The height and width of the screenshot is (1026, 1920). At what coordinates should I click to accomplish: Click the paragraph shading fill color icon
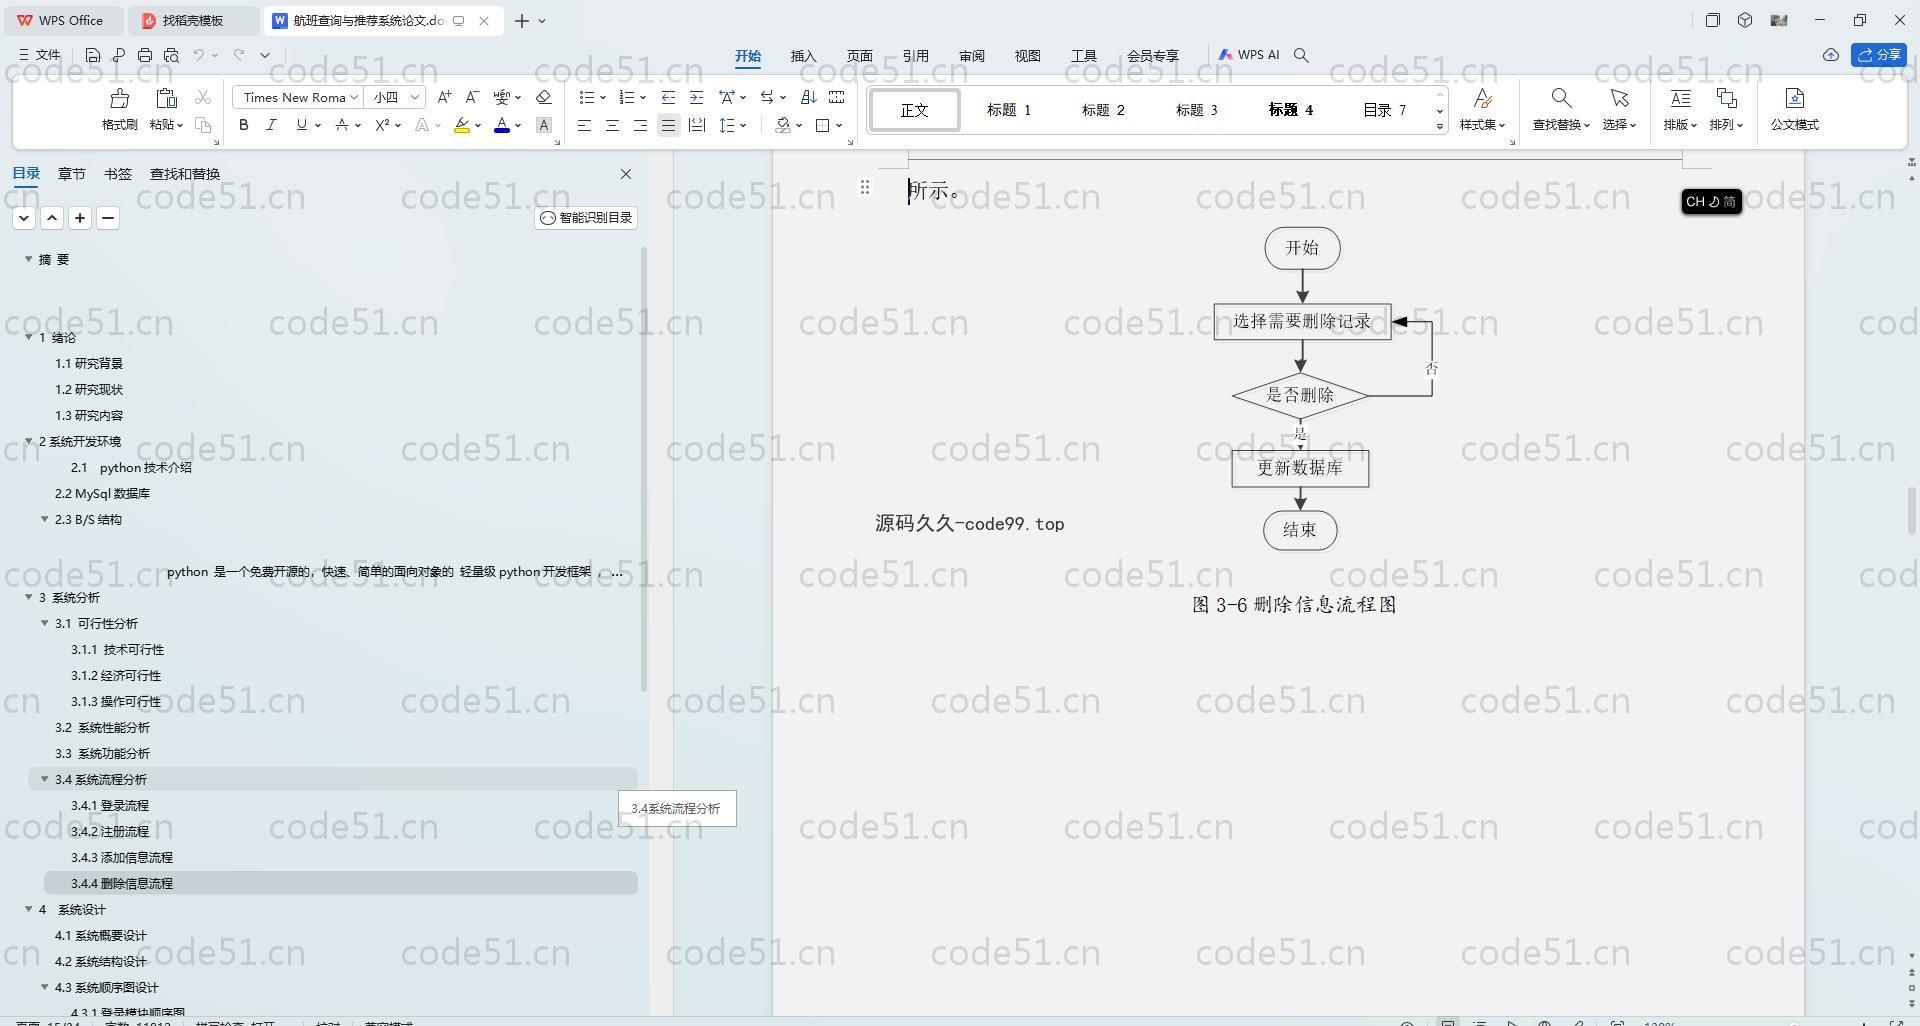783,125
